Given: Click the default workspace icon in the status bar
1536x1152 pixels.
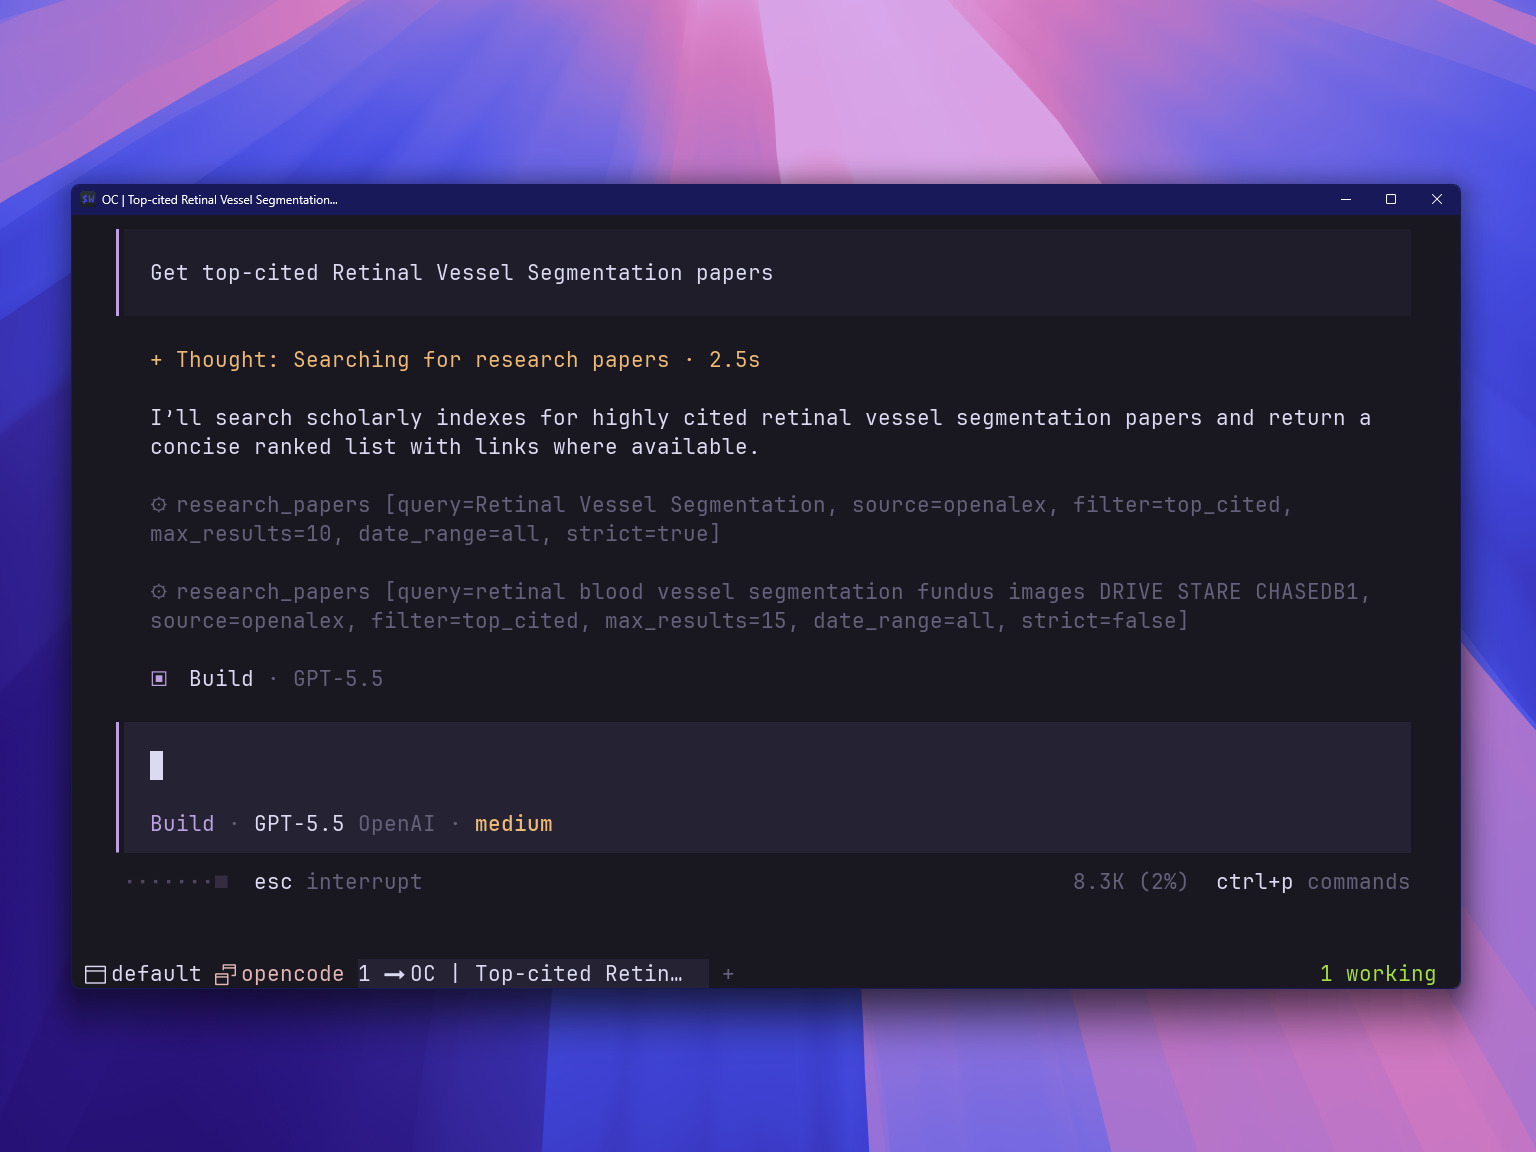Looking at the screenshot, I should 95,974.
